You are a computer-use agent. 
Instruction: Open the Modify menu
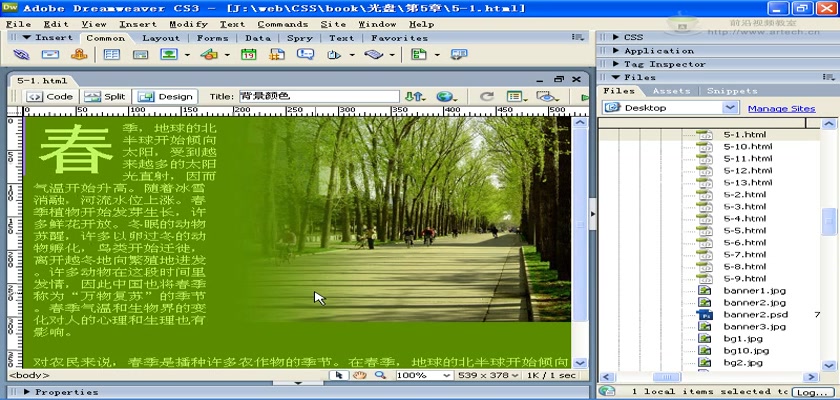pos(189,24)
